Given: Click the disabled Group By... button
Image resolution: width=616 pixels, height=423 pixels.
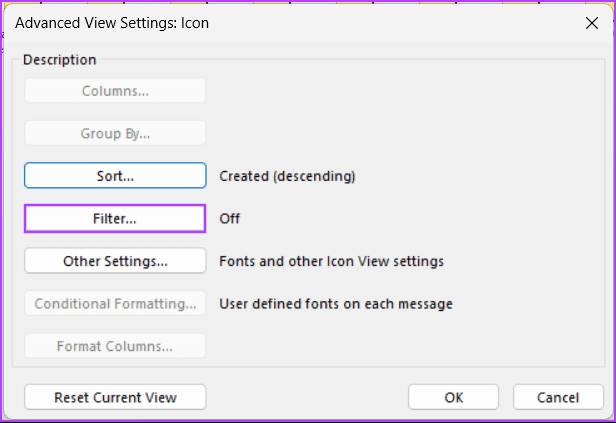Looking at the screenshot, I should pos(115,133).
